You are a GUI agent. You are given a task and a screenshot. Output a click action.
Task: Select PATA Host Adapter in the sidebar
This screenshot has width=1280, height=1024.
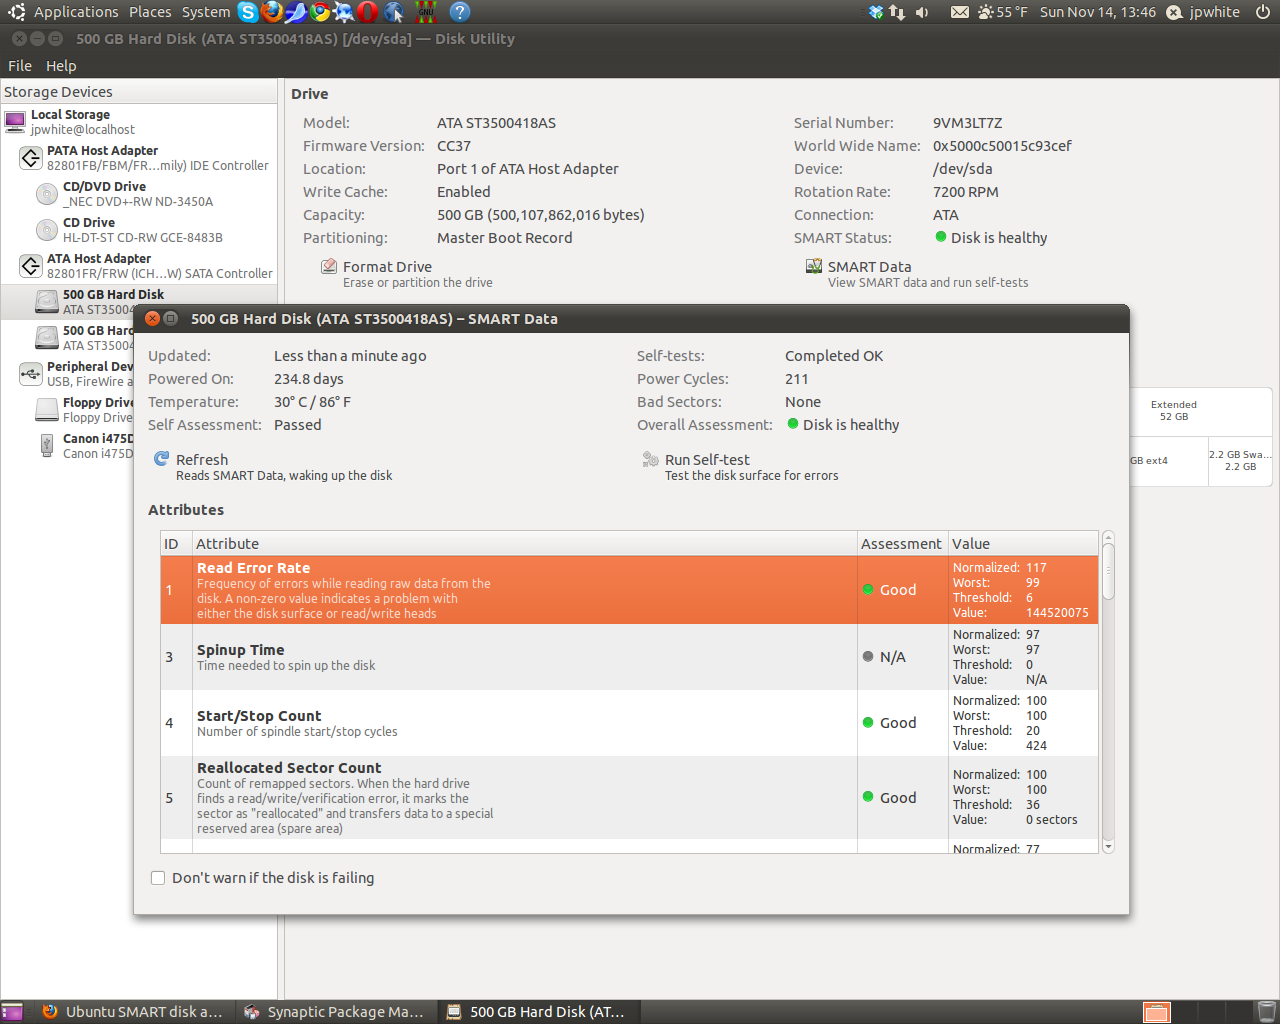[x=102, y=151]
